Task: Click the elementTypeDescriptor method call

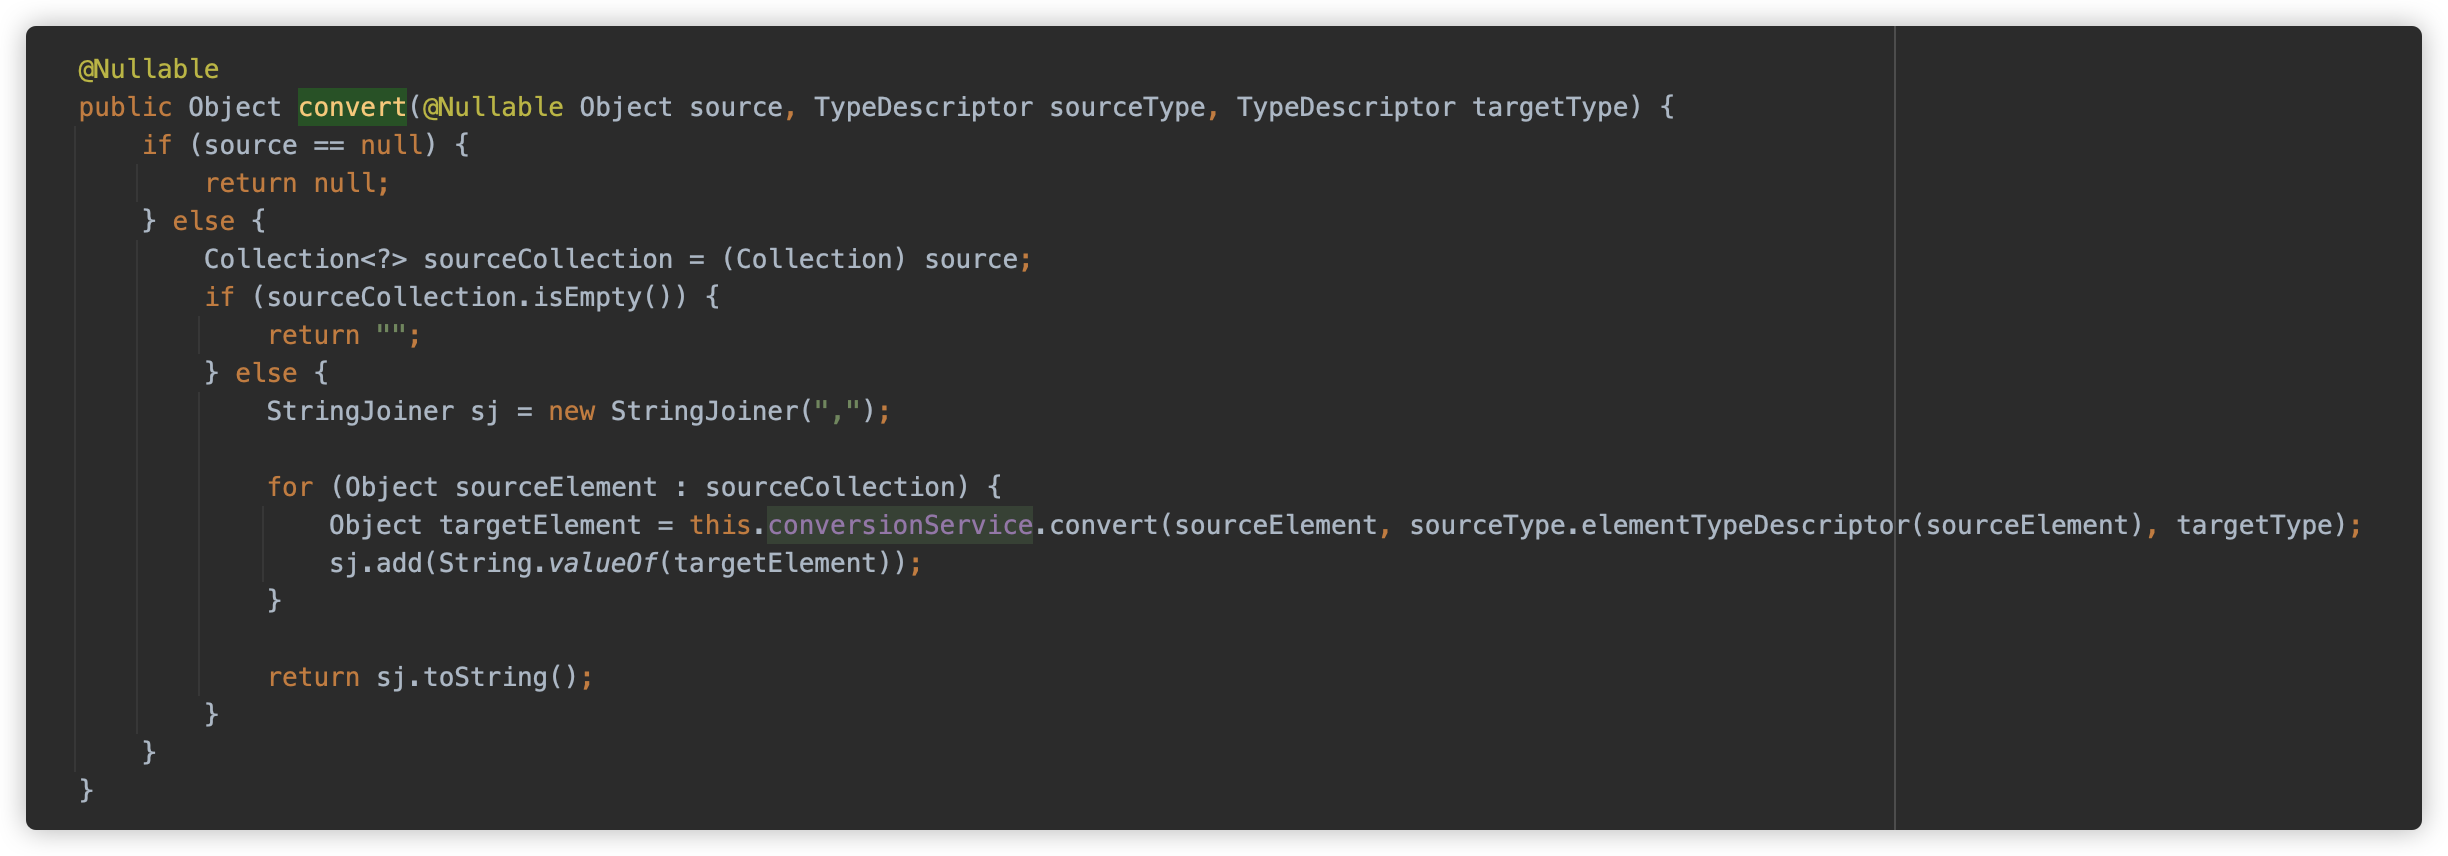Action: pyautogui.click(x=1746, y=525)
